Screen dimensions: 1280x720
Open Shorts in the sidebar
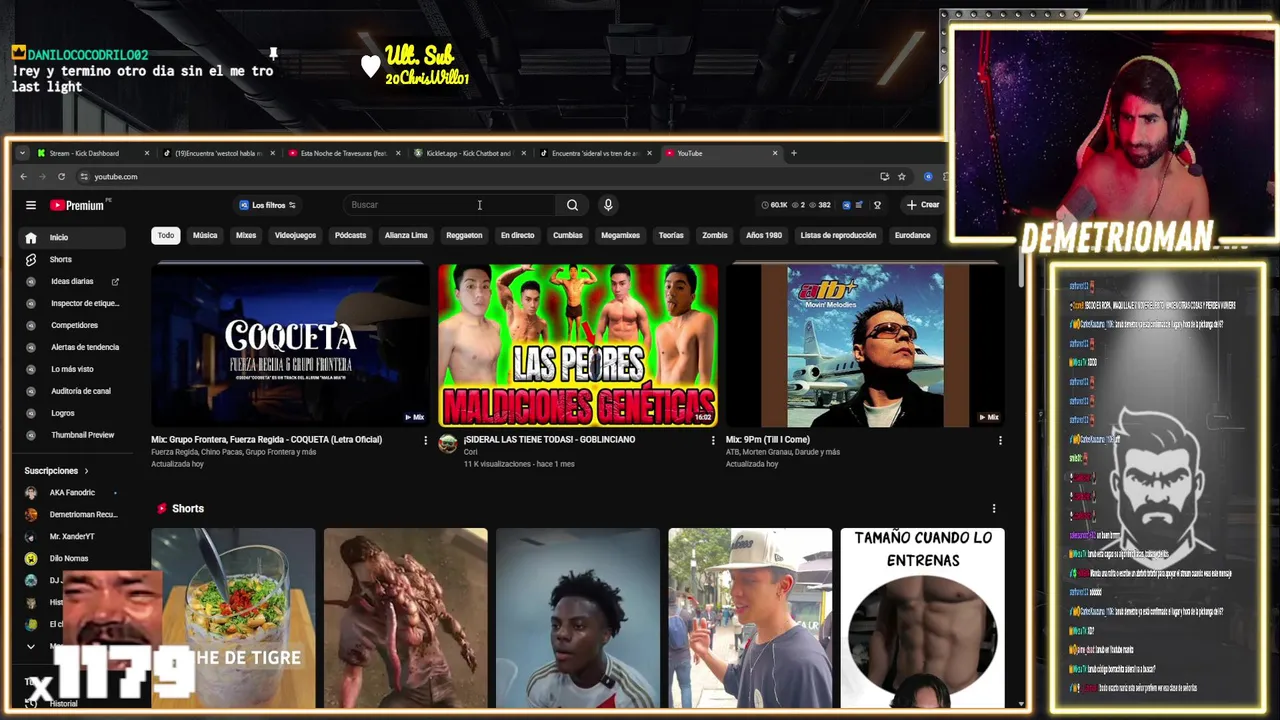[73, 259]
